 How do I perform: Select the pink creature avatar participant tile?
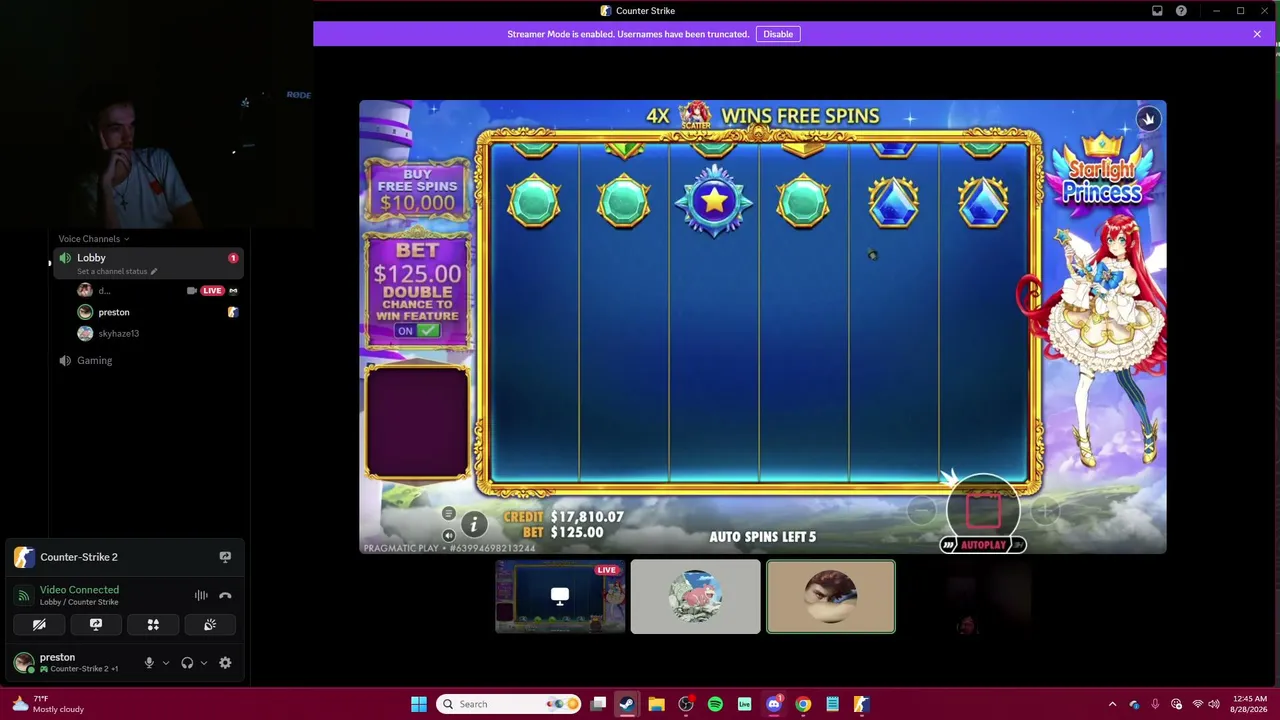pos(695,597)
